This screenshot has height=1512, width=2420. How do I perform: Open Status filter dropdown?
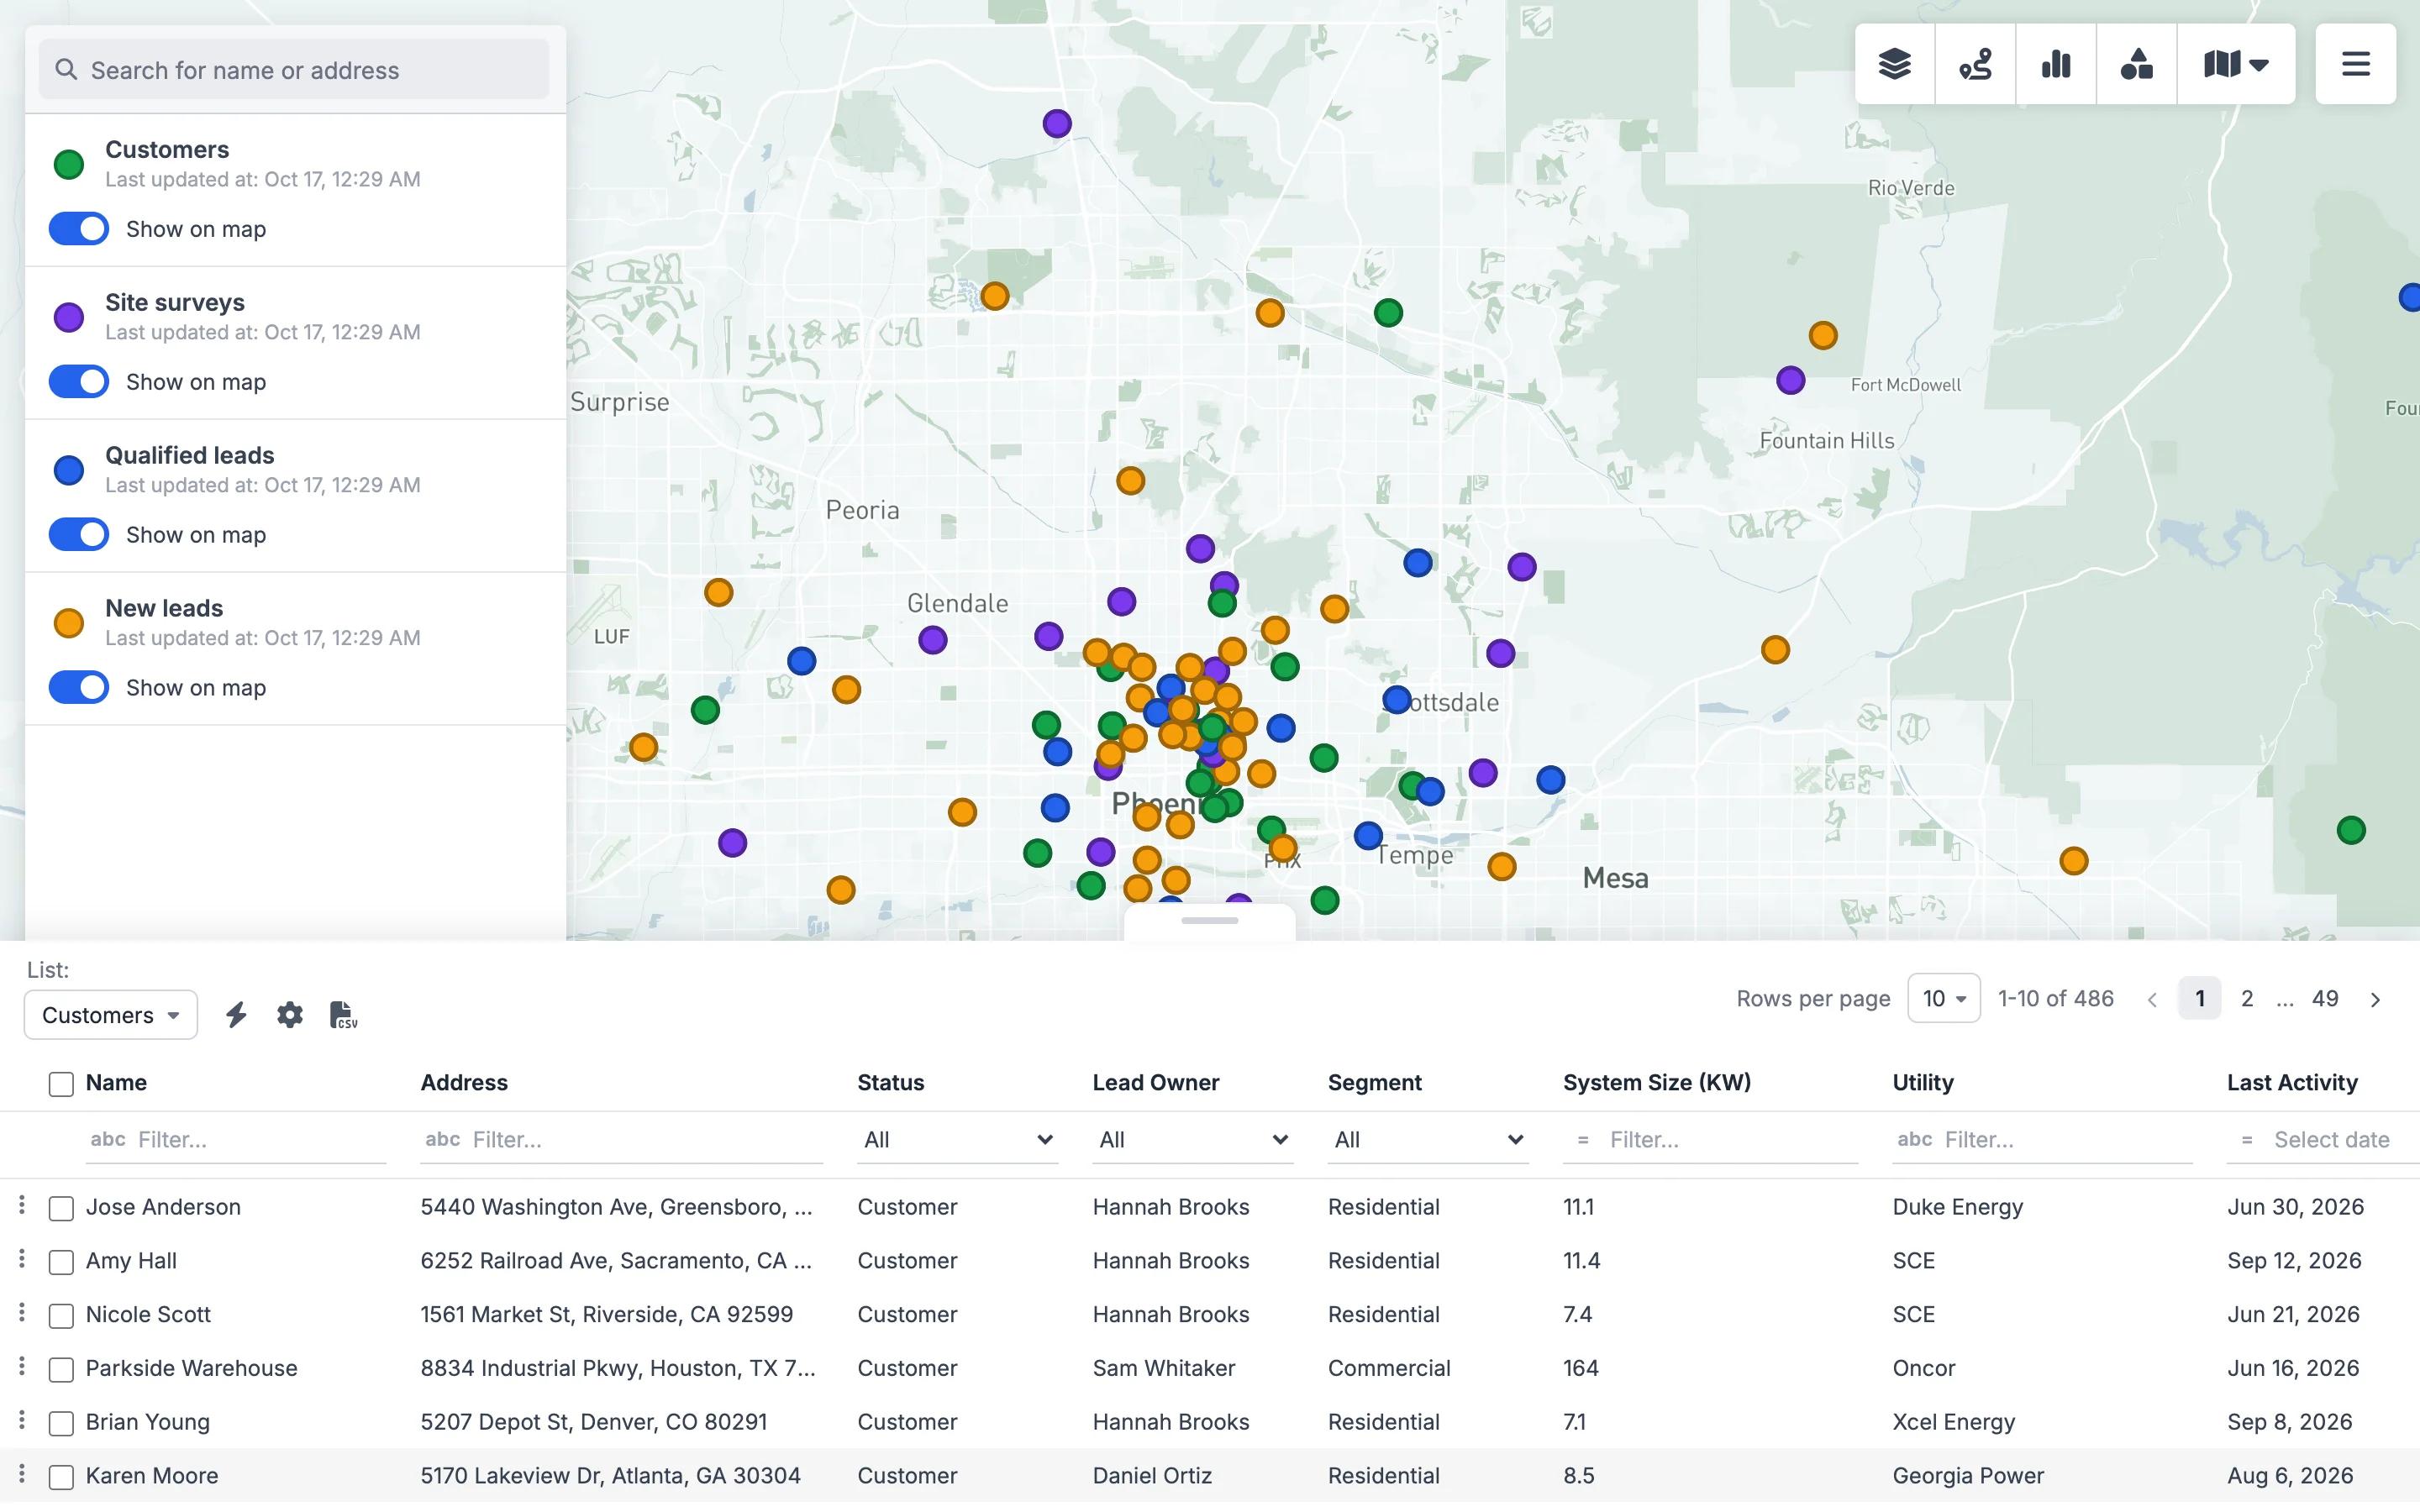coord(957,1139)
